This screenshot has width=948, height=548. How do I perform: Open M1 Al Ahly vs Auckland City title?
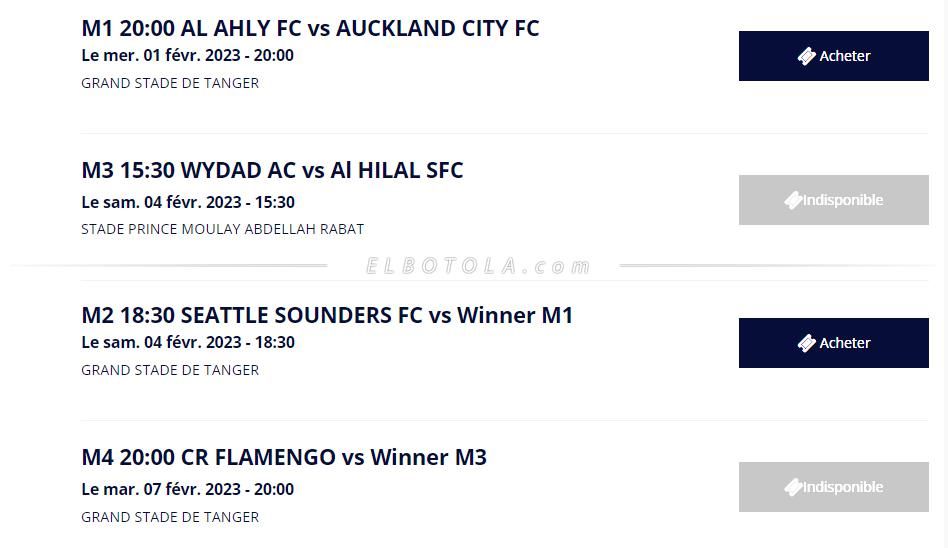tap(310, 28)
